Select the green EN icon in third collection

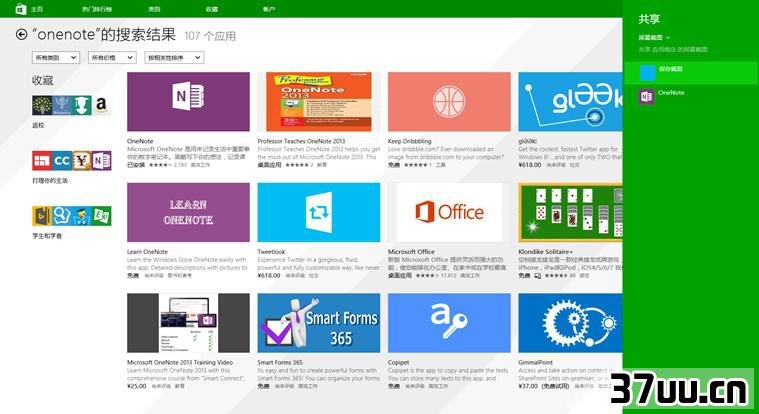pyautogui.click(x=102, y=216)
